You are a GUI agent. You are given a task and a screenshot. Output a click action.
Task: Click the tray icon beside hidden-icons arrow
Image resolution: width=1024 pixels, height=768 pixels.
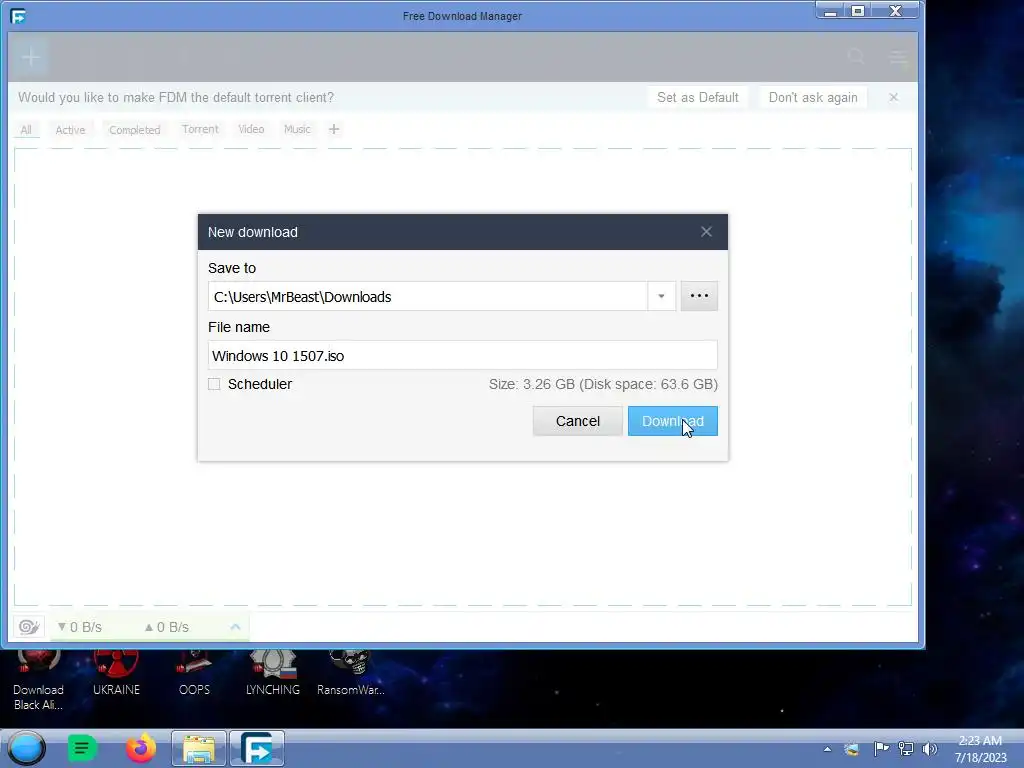(852, 749)
